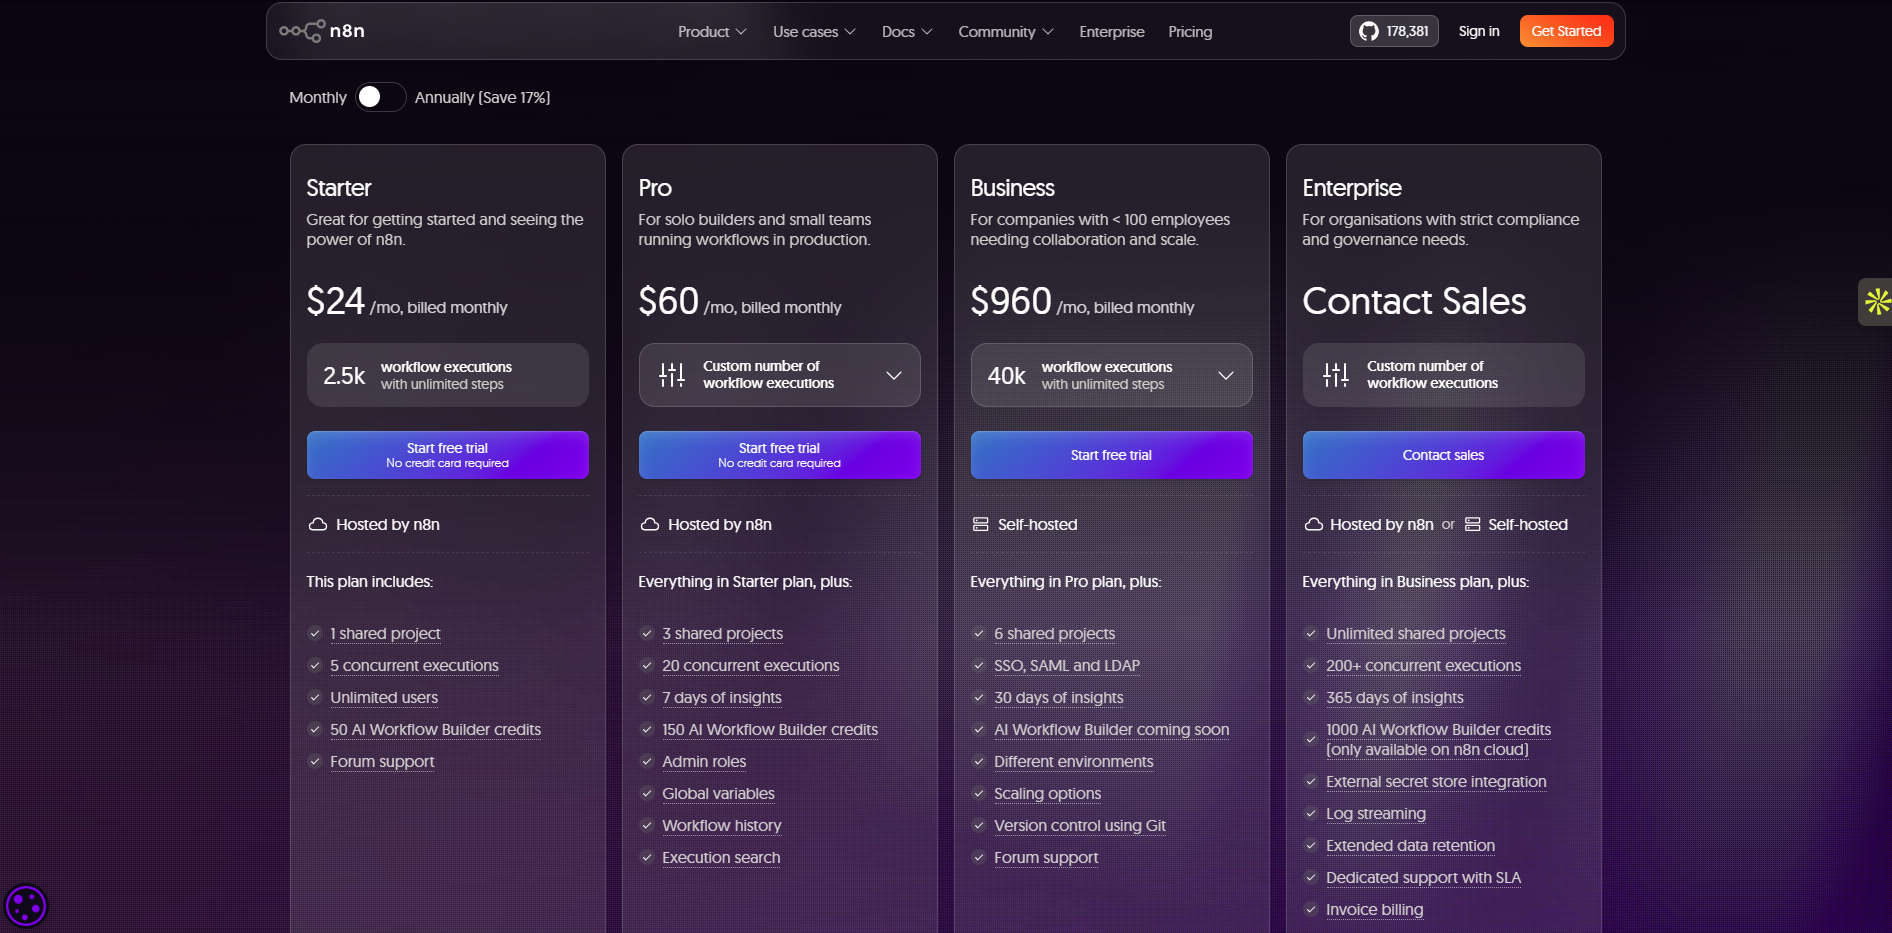
Task: Click the sliders icon in Pro's executions selector
Action: [x=671, y=374]
